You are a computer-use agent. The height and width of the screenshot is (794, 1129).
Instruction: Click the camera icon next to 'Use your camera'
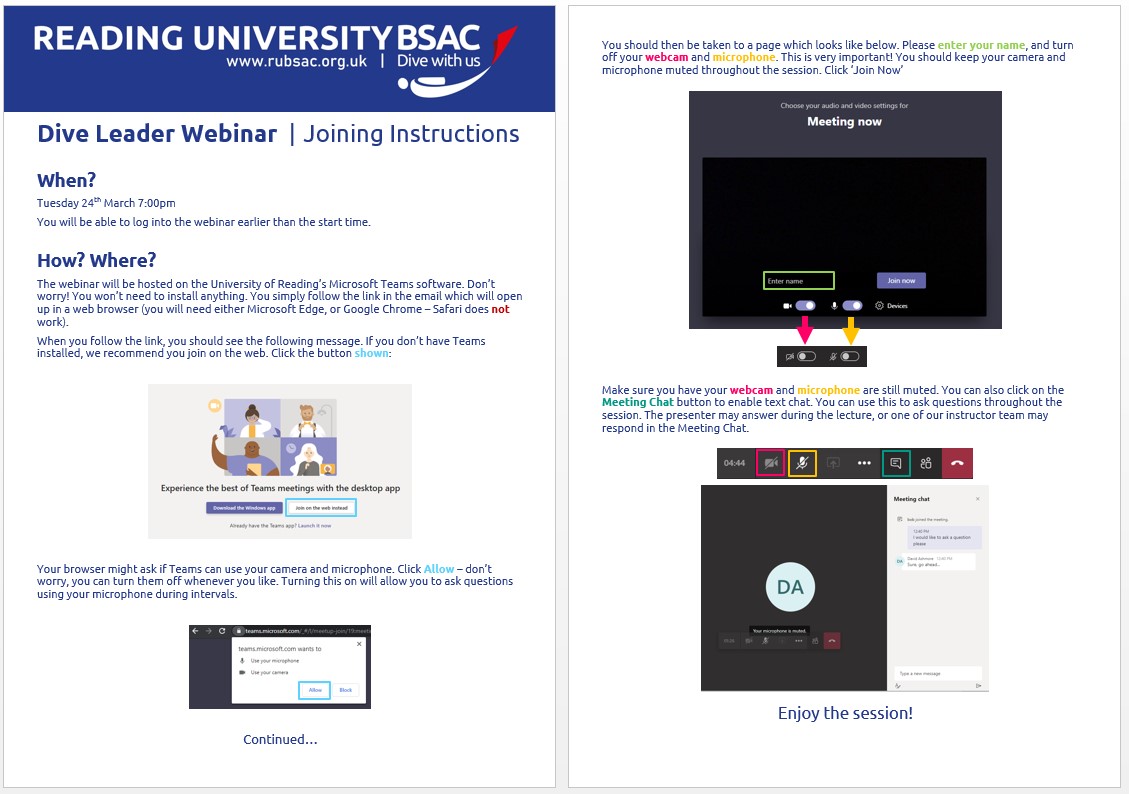(242, 672)
